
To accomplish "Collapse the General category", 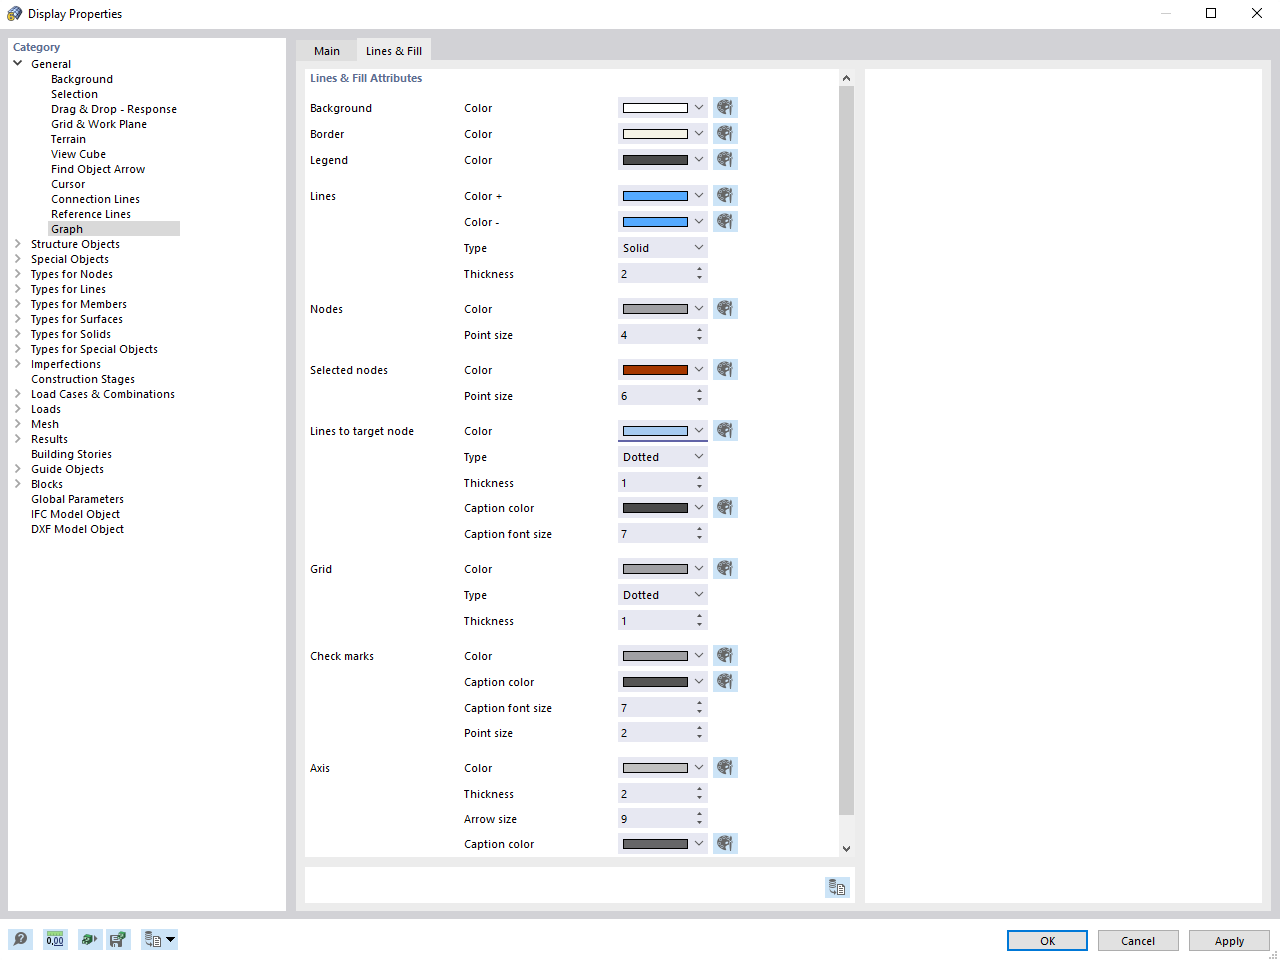I will (17, 62).
